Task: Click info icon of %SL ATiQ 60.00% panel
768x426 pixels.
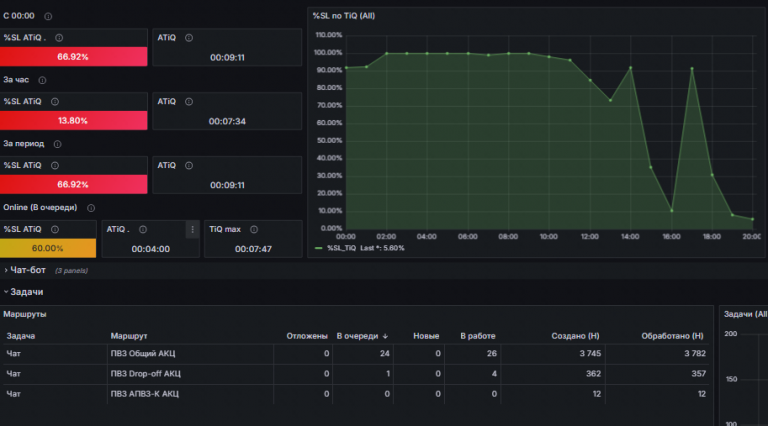Action: (x=55, y=229)
